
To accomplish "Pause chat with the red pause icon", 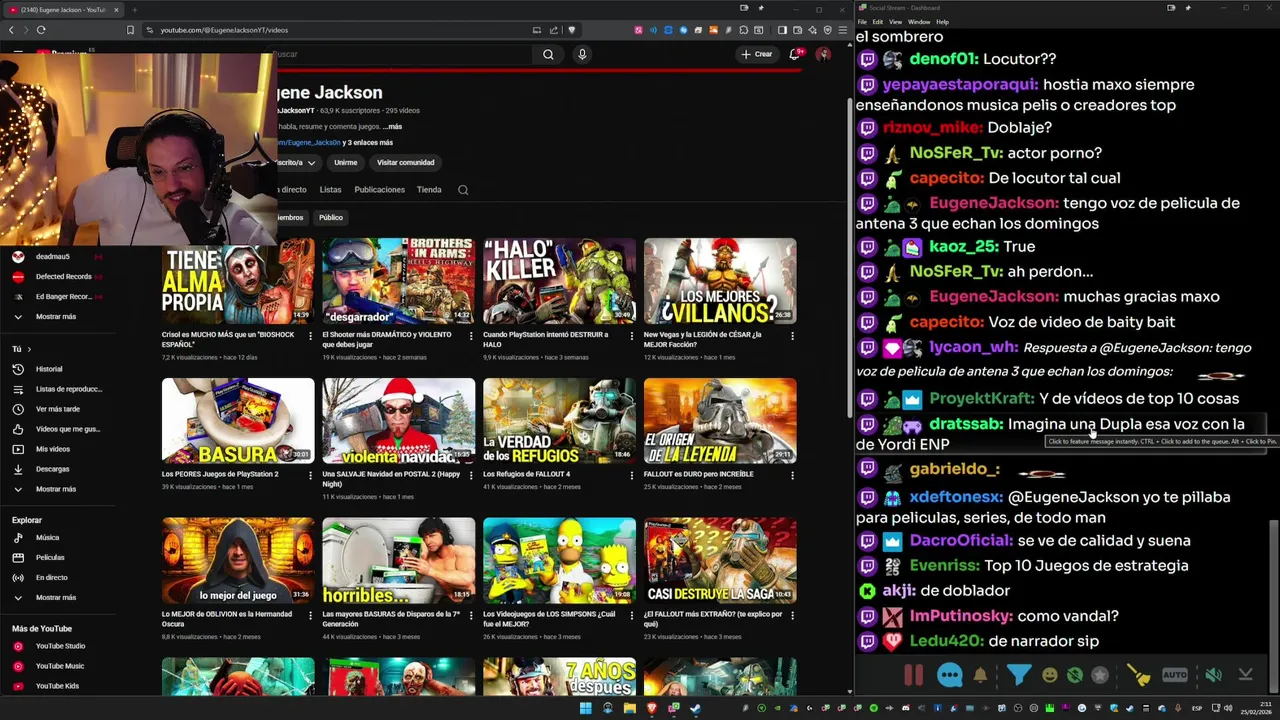I will coord(913,675).
